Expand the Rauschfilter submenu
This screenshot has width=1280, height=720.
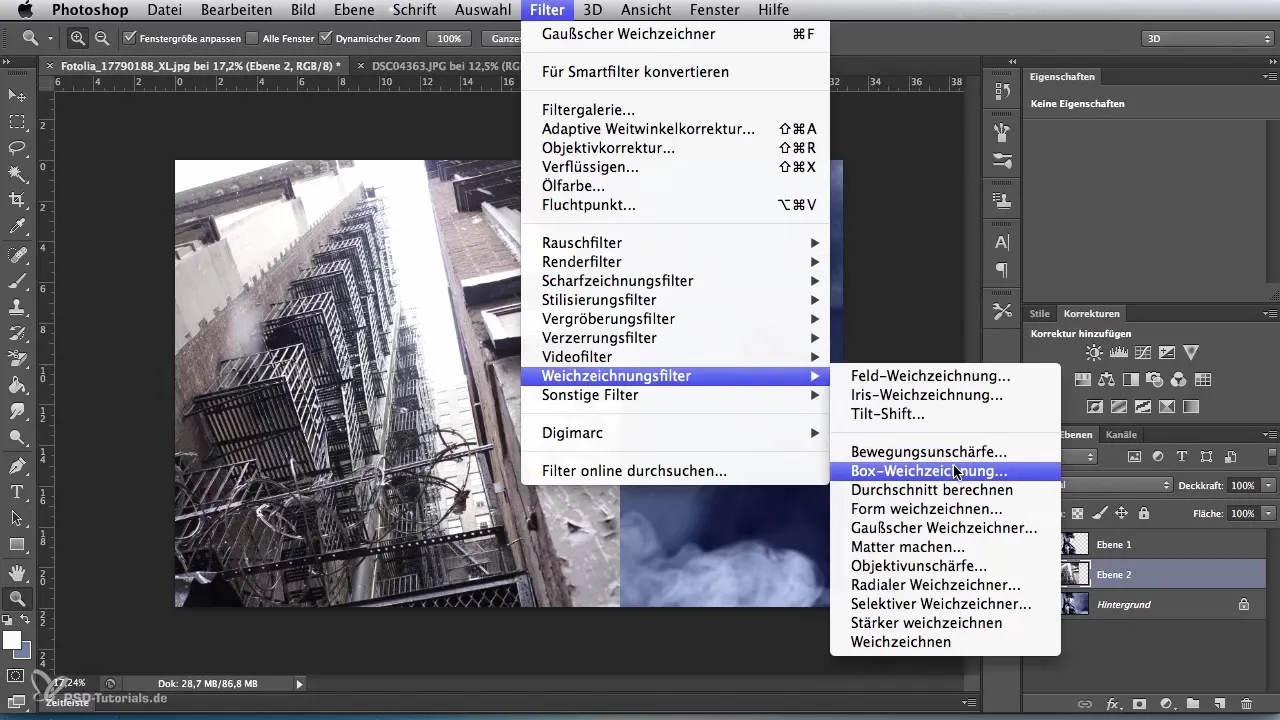tap(675, 243)
